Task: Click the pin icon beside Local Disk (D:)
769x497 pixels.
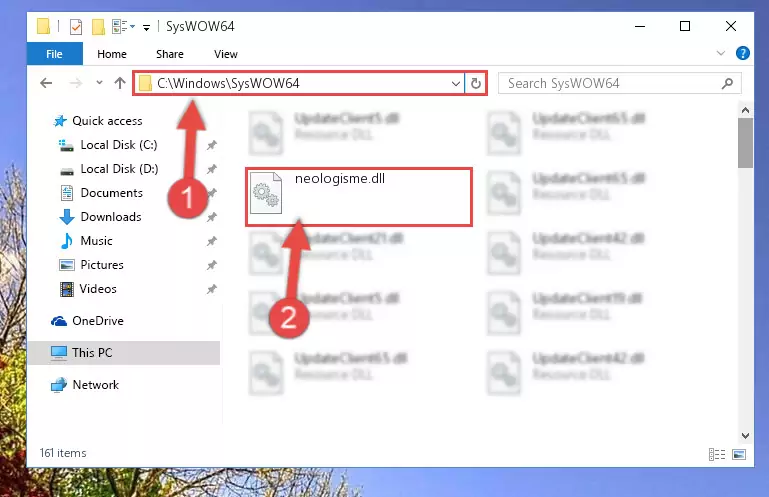Action: click(211, 169)
